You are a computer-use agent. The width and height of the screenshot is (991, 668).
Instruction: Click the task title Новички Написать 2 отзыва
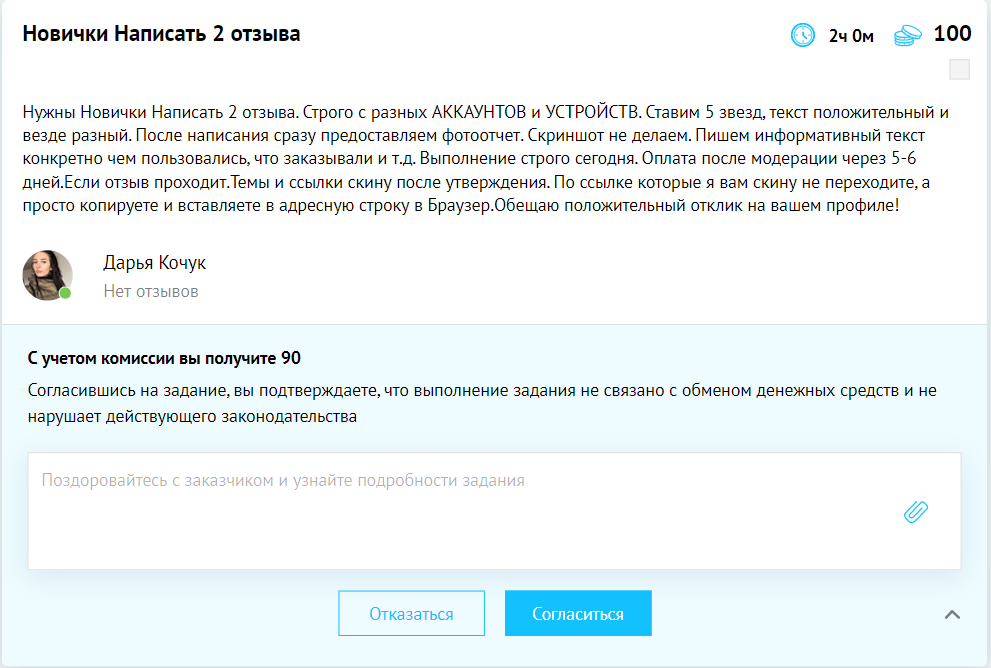pos(161,33)
